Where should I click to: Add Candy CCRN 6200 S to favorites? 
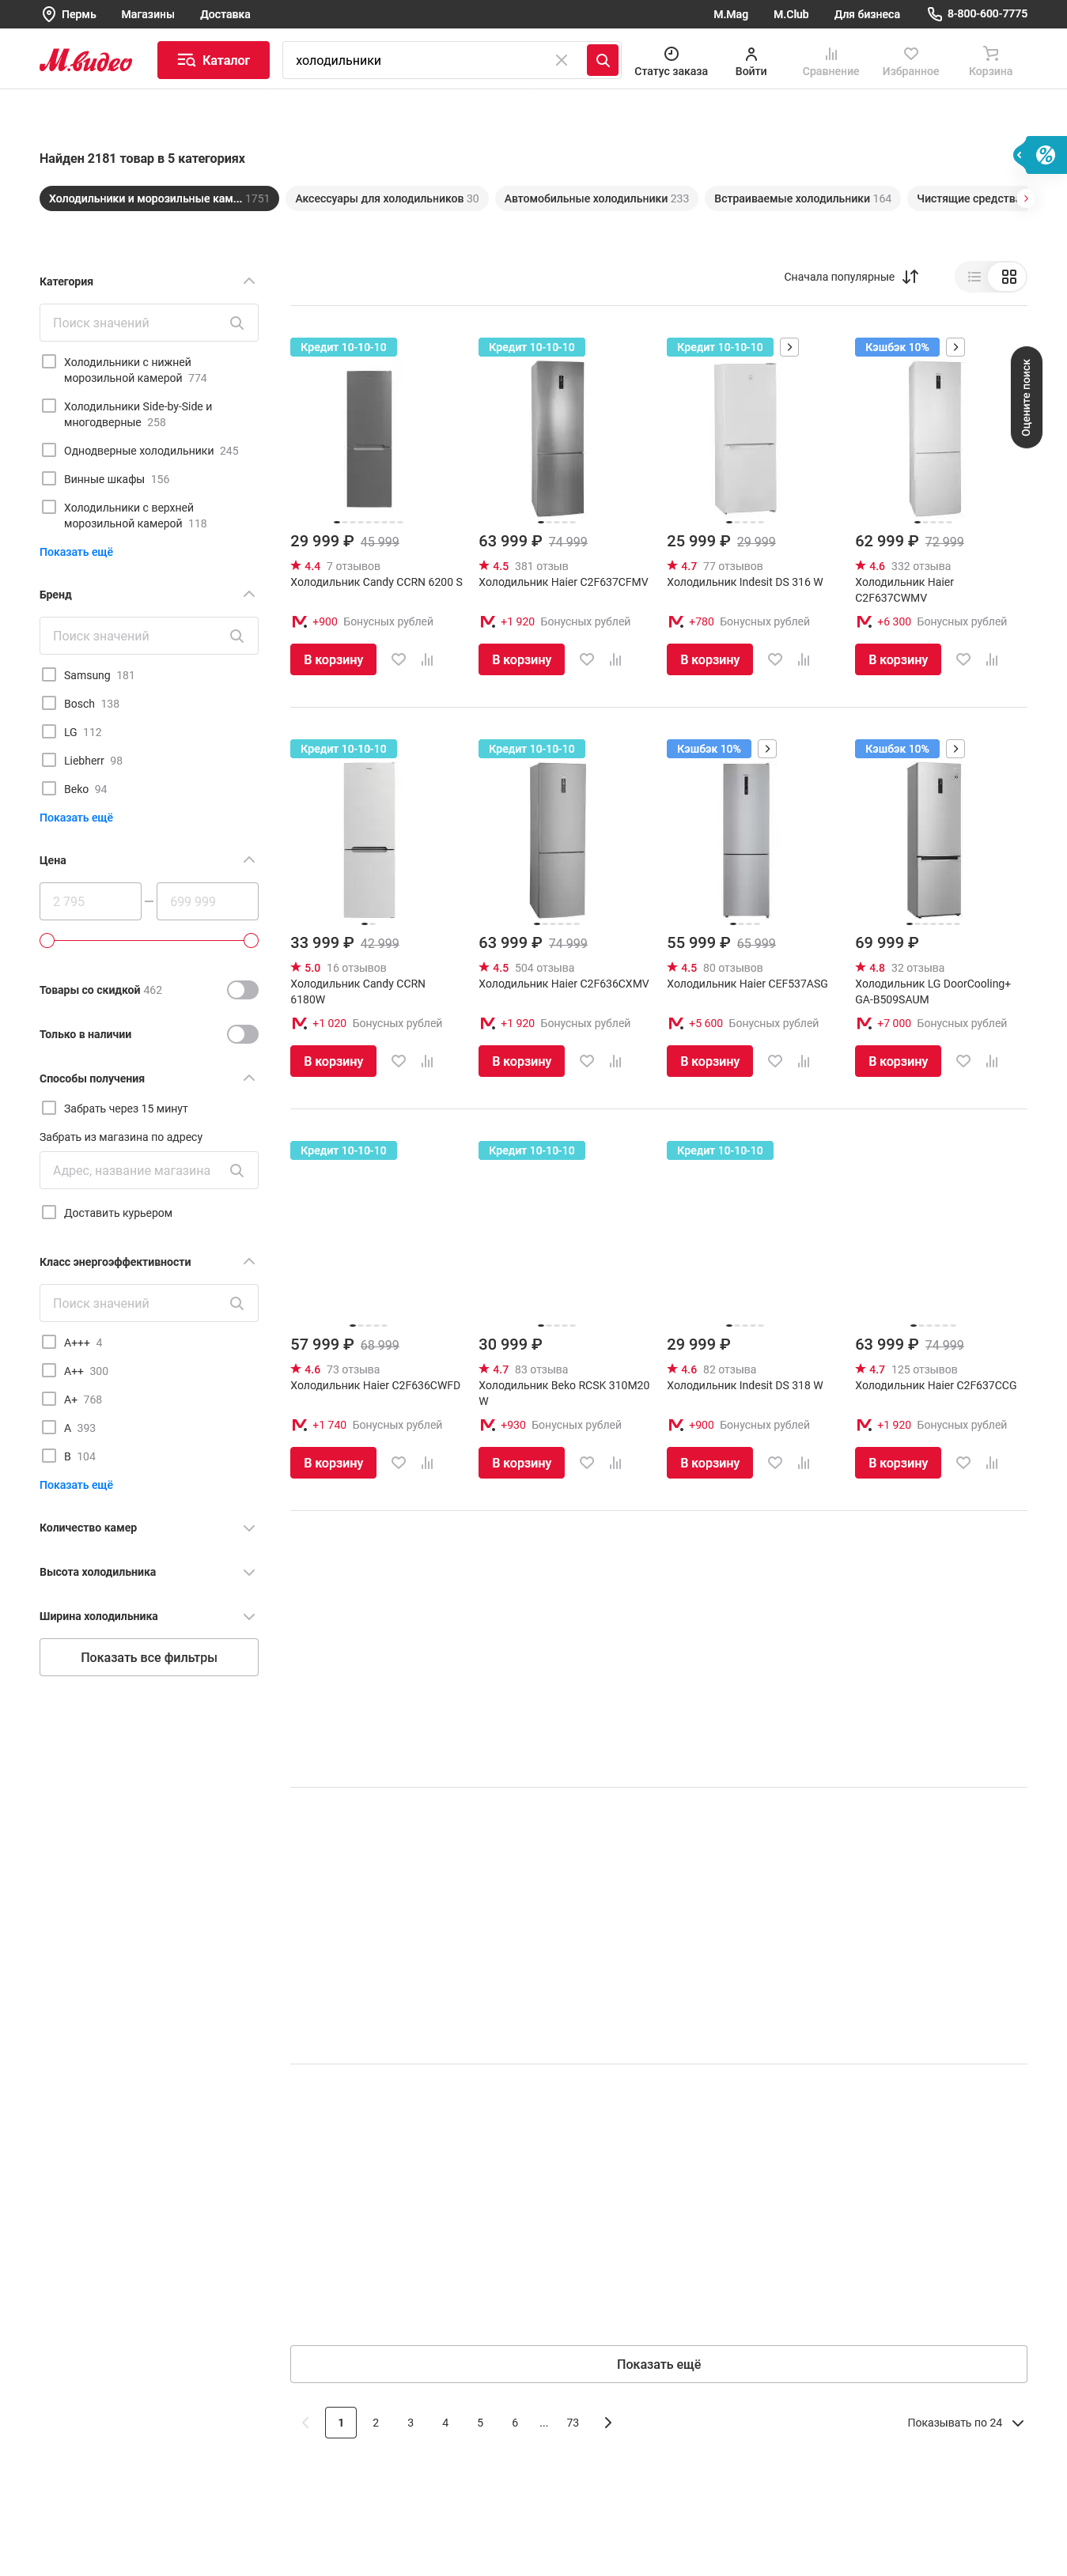point(398,659)
